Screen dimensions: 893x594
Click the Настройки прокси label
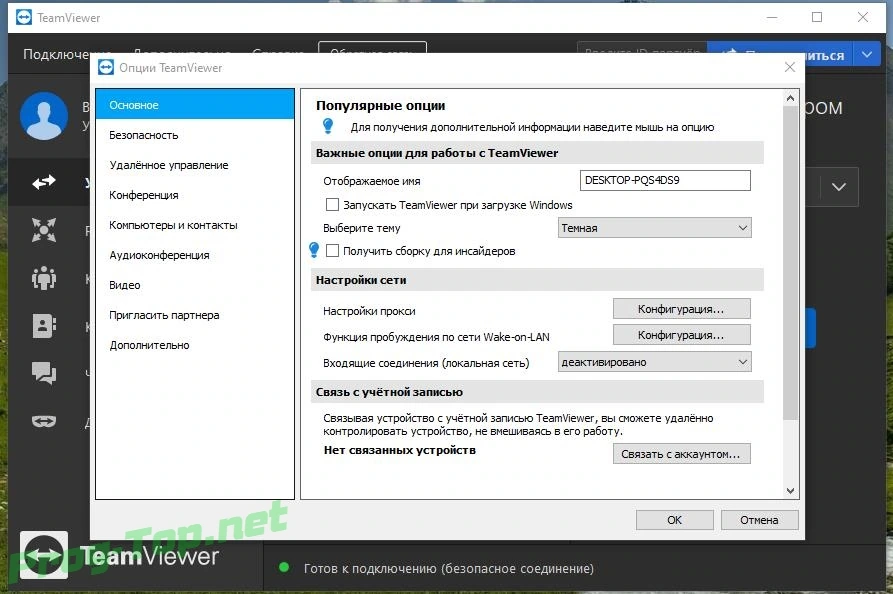coord(369,311)
